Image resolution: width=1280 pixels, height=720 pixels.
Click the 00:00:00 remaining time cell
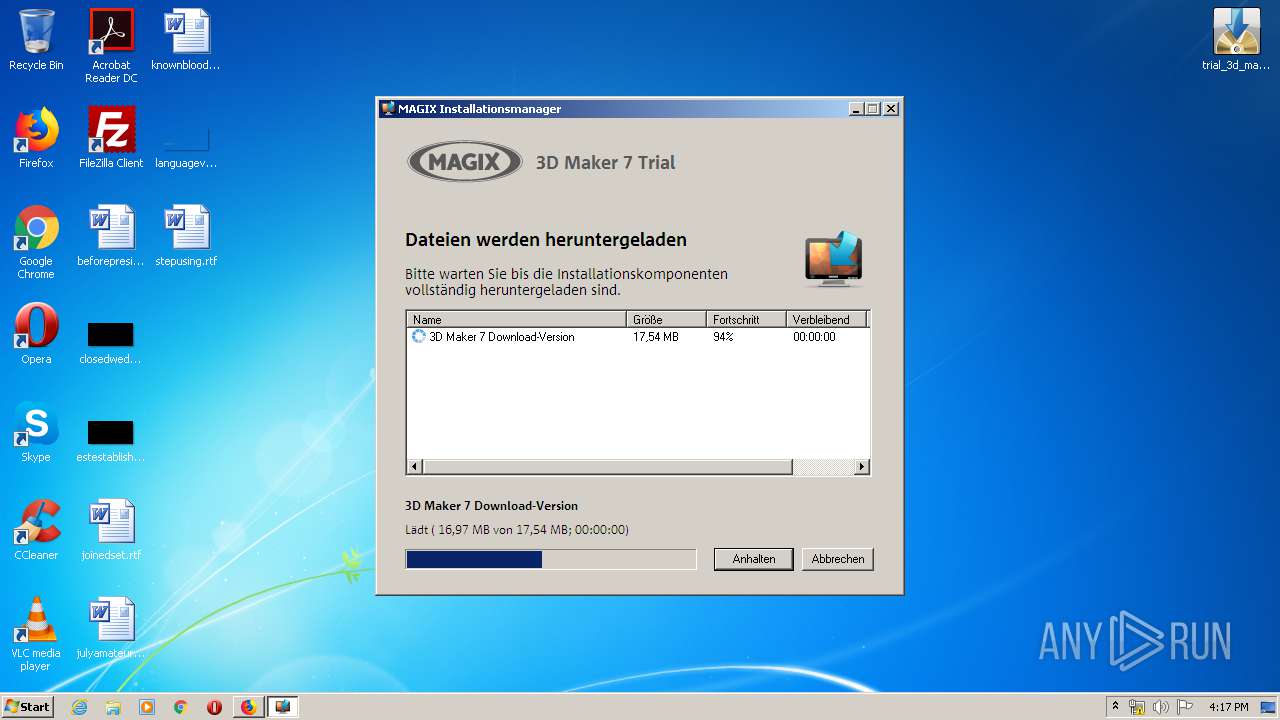(814, 337)
